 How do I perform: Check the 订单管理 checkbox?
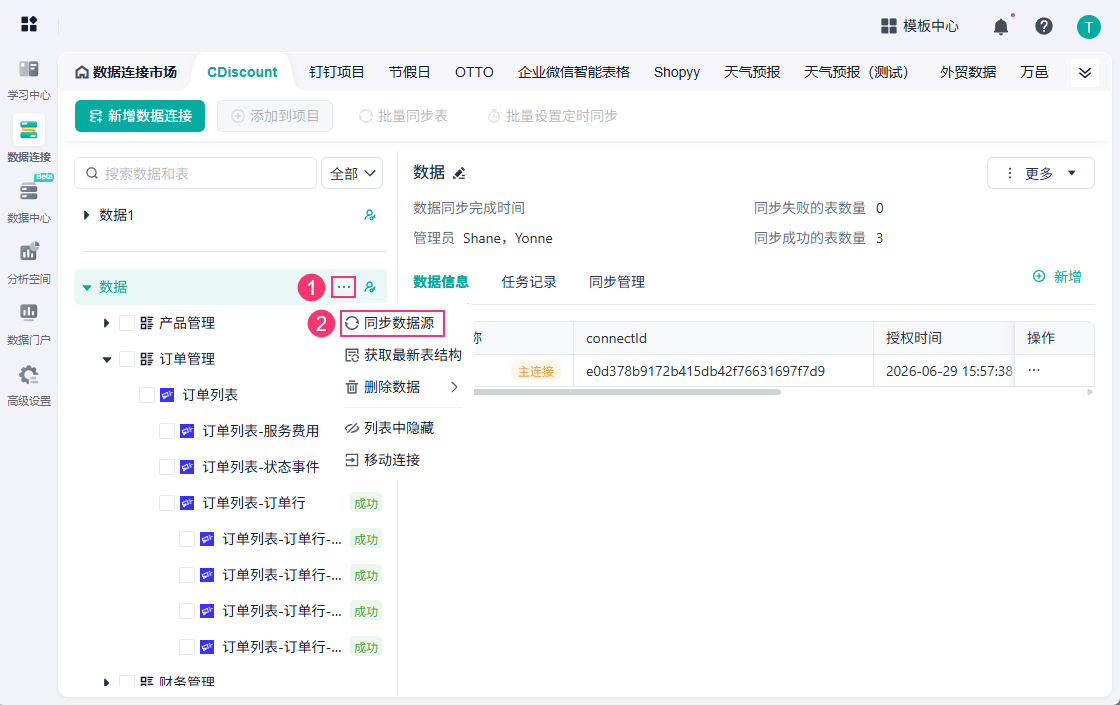126,359
